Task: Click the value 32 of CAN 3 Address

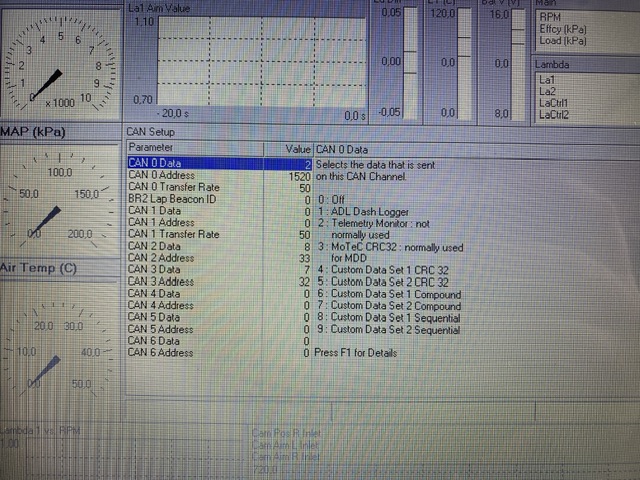Action: tap(304, 282)
